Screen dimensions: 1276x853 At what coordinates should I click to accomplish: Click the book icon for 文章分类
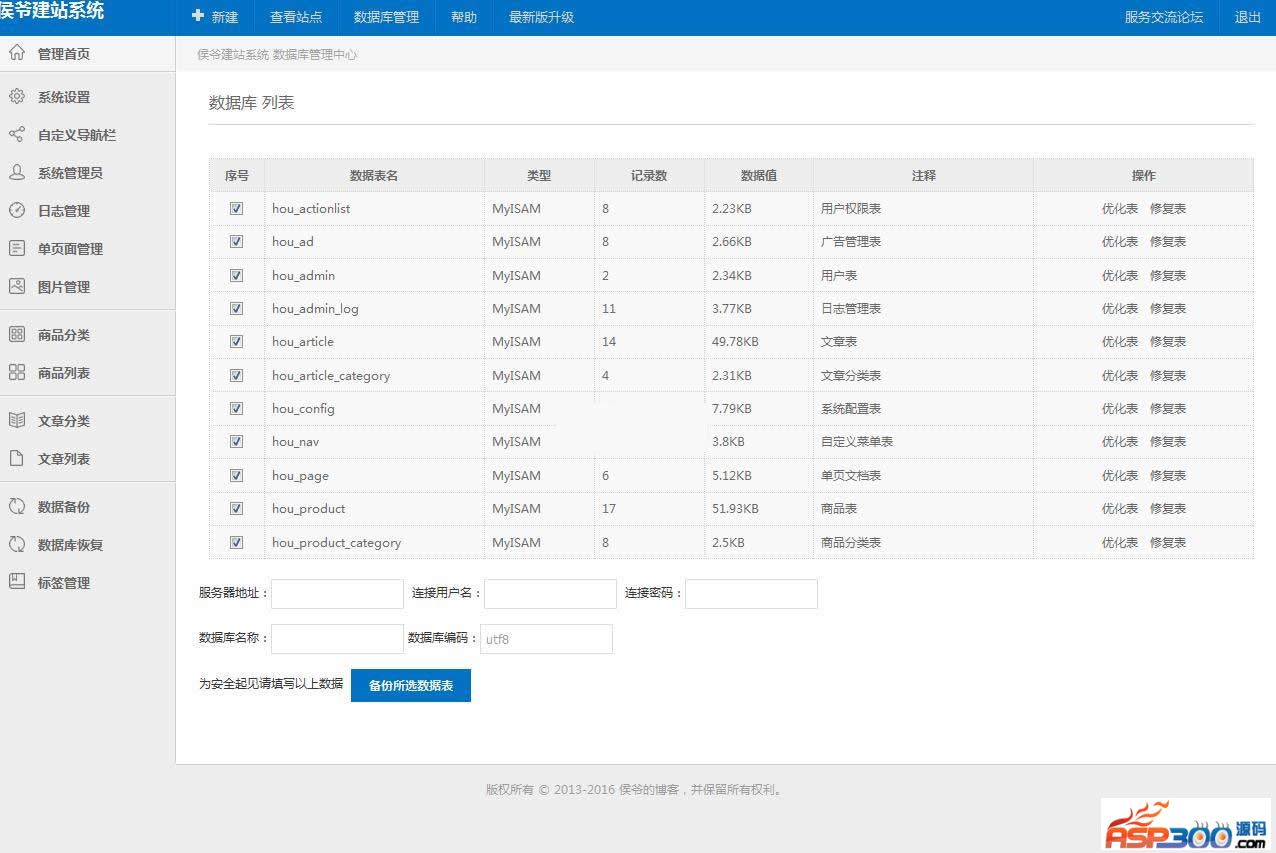(x=17, y=421)
